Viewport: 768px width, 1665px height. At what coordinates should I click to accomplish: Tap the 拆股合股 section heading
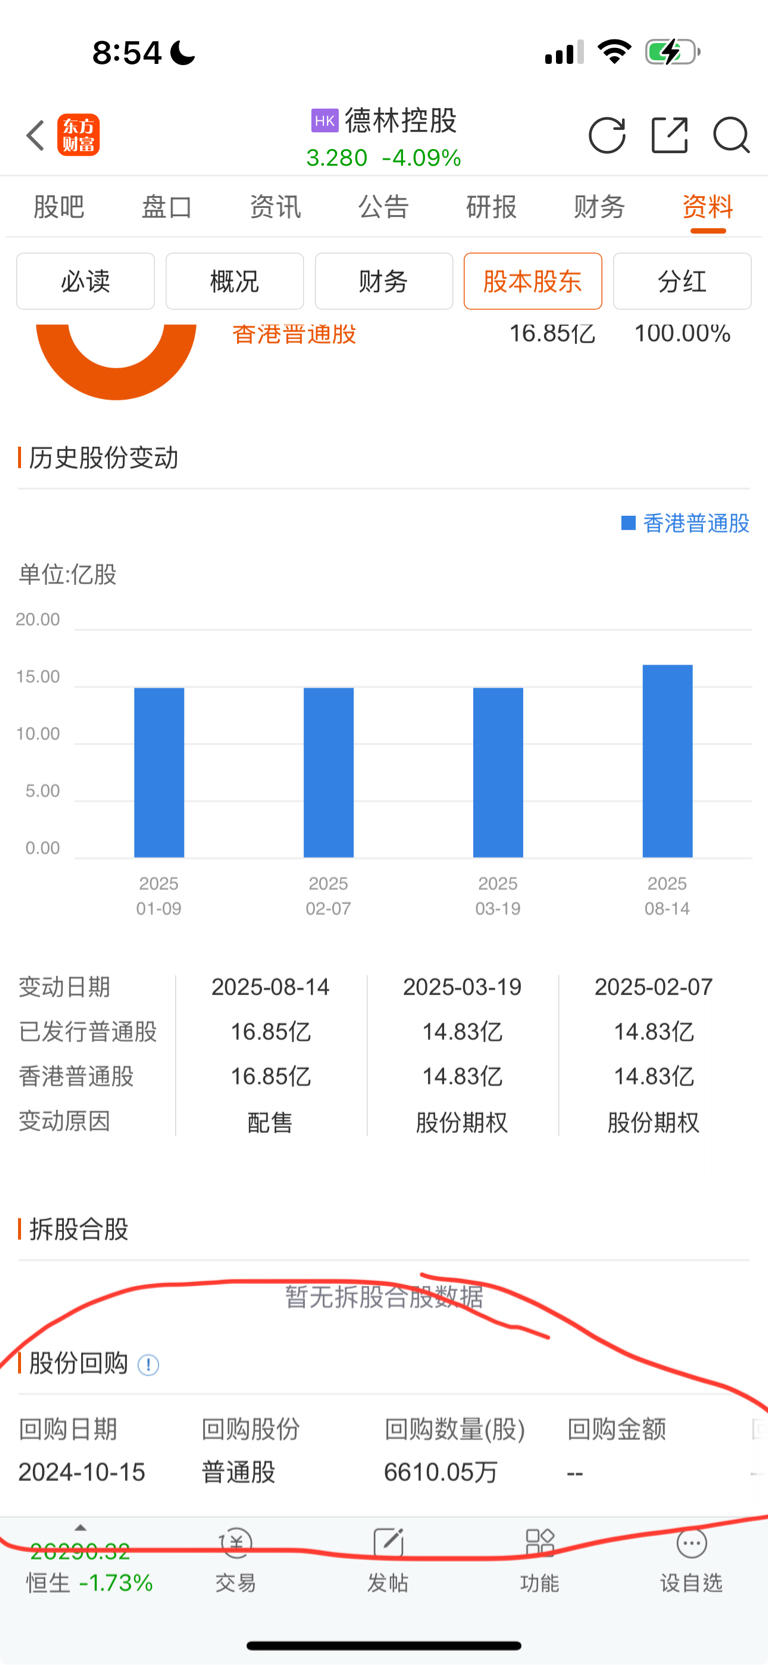click(79, 1229)
